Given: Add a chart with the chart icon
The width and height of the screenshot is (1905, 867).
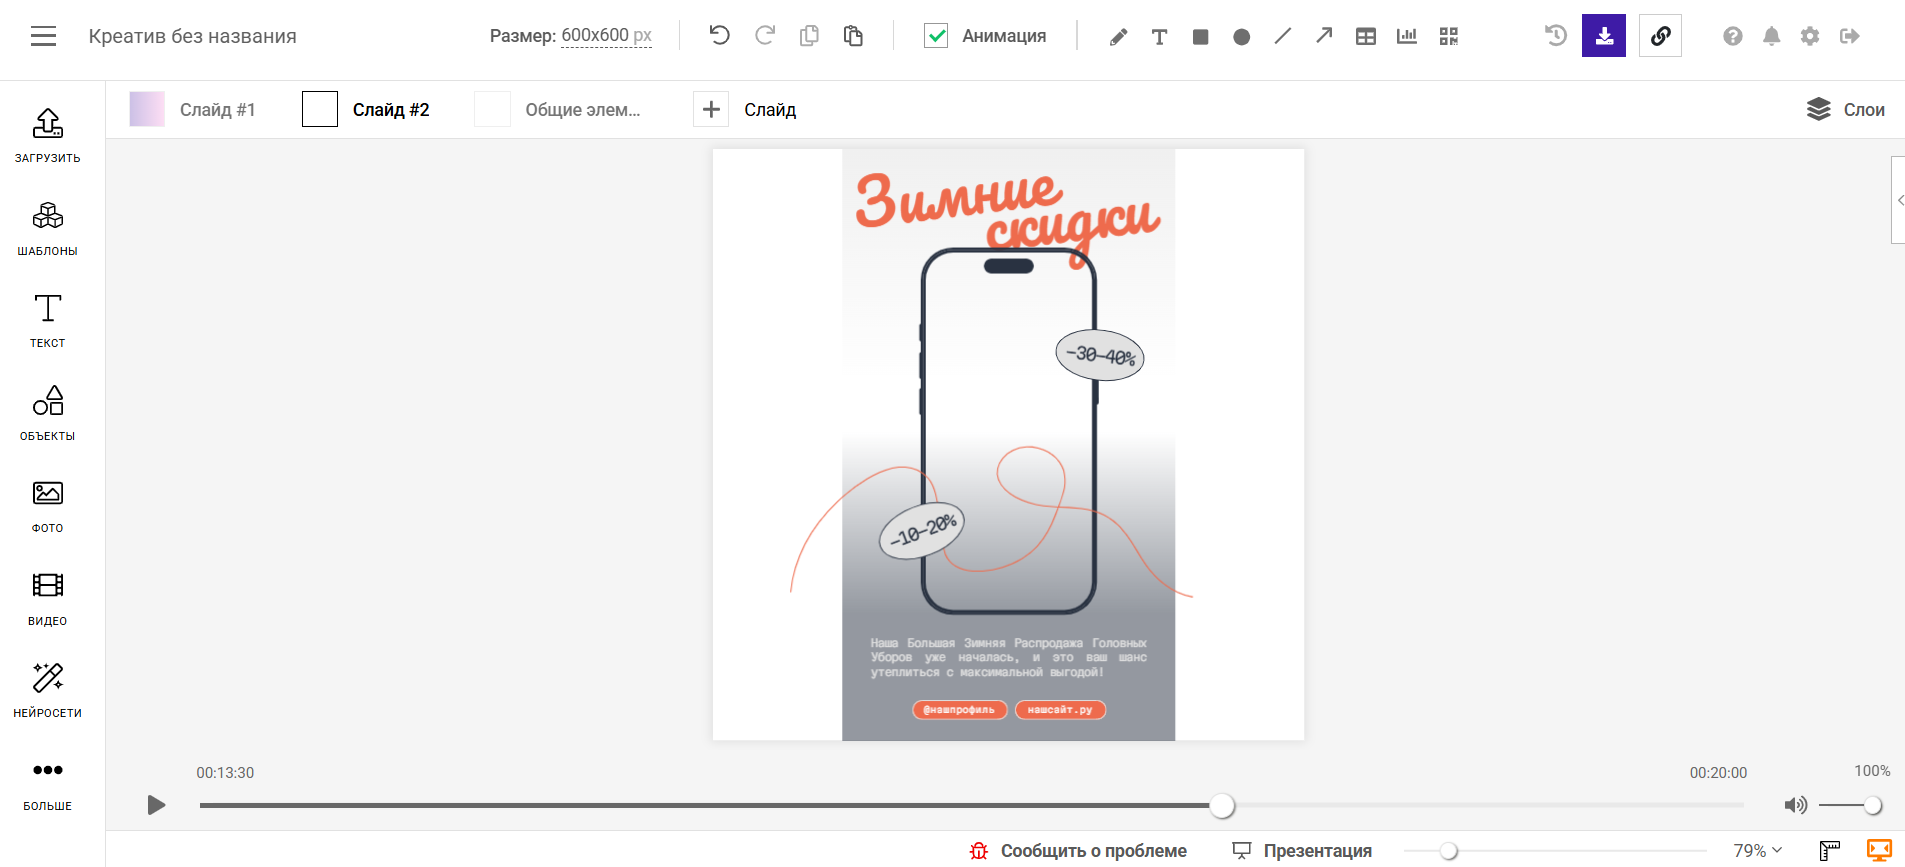Looking at the screenshot, I should (x=1406, y=37).
